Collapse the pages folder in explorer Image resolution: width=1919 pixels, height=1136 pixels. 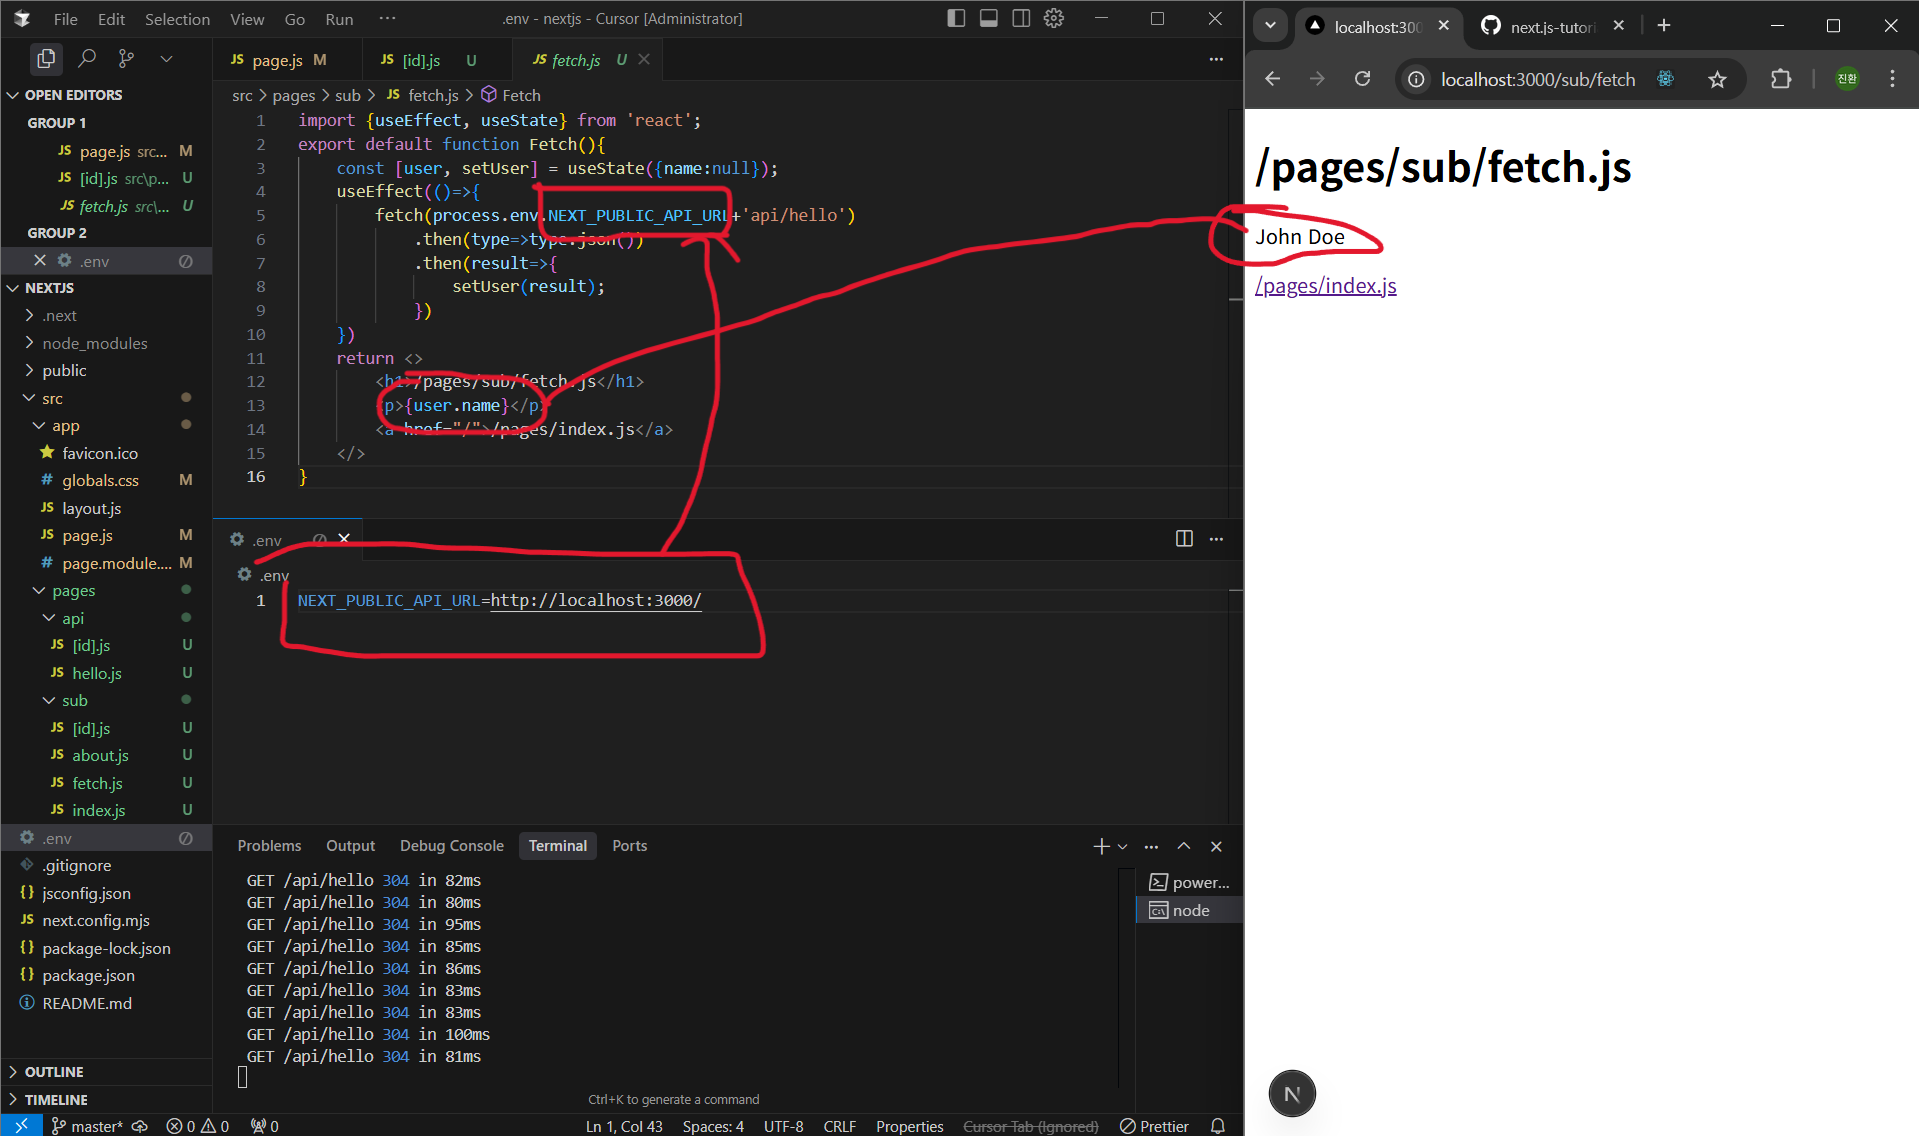73,591
